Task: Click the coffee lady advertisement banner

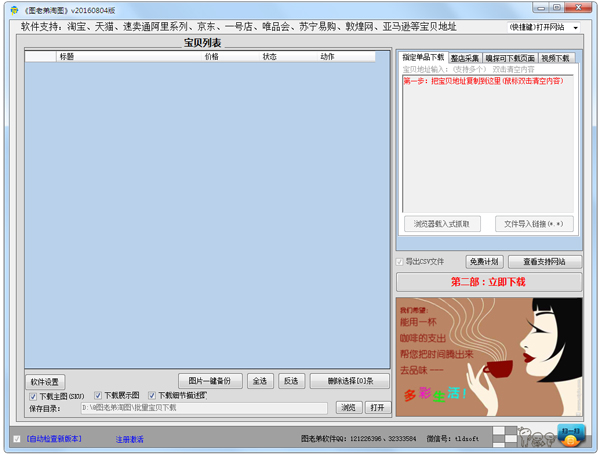Action: (488, 356)
